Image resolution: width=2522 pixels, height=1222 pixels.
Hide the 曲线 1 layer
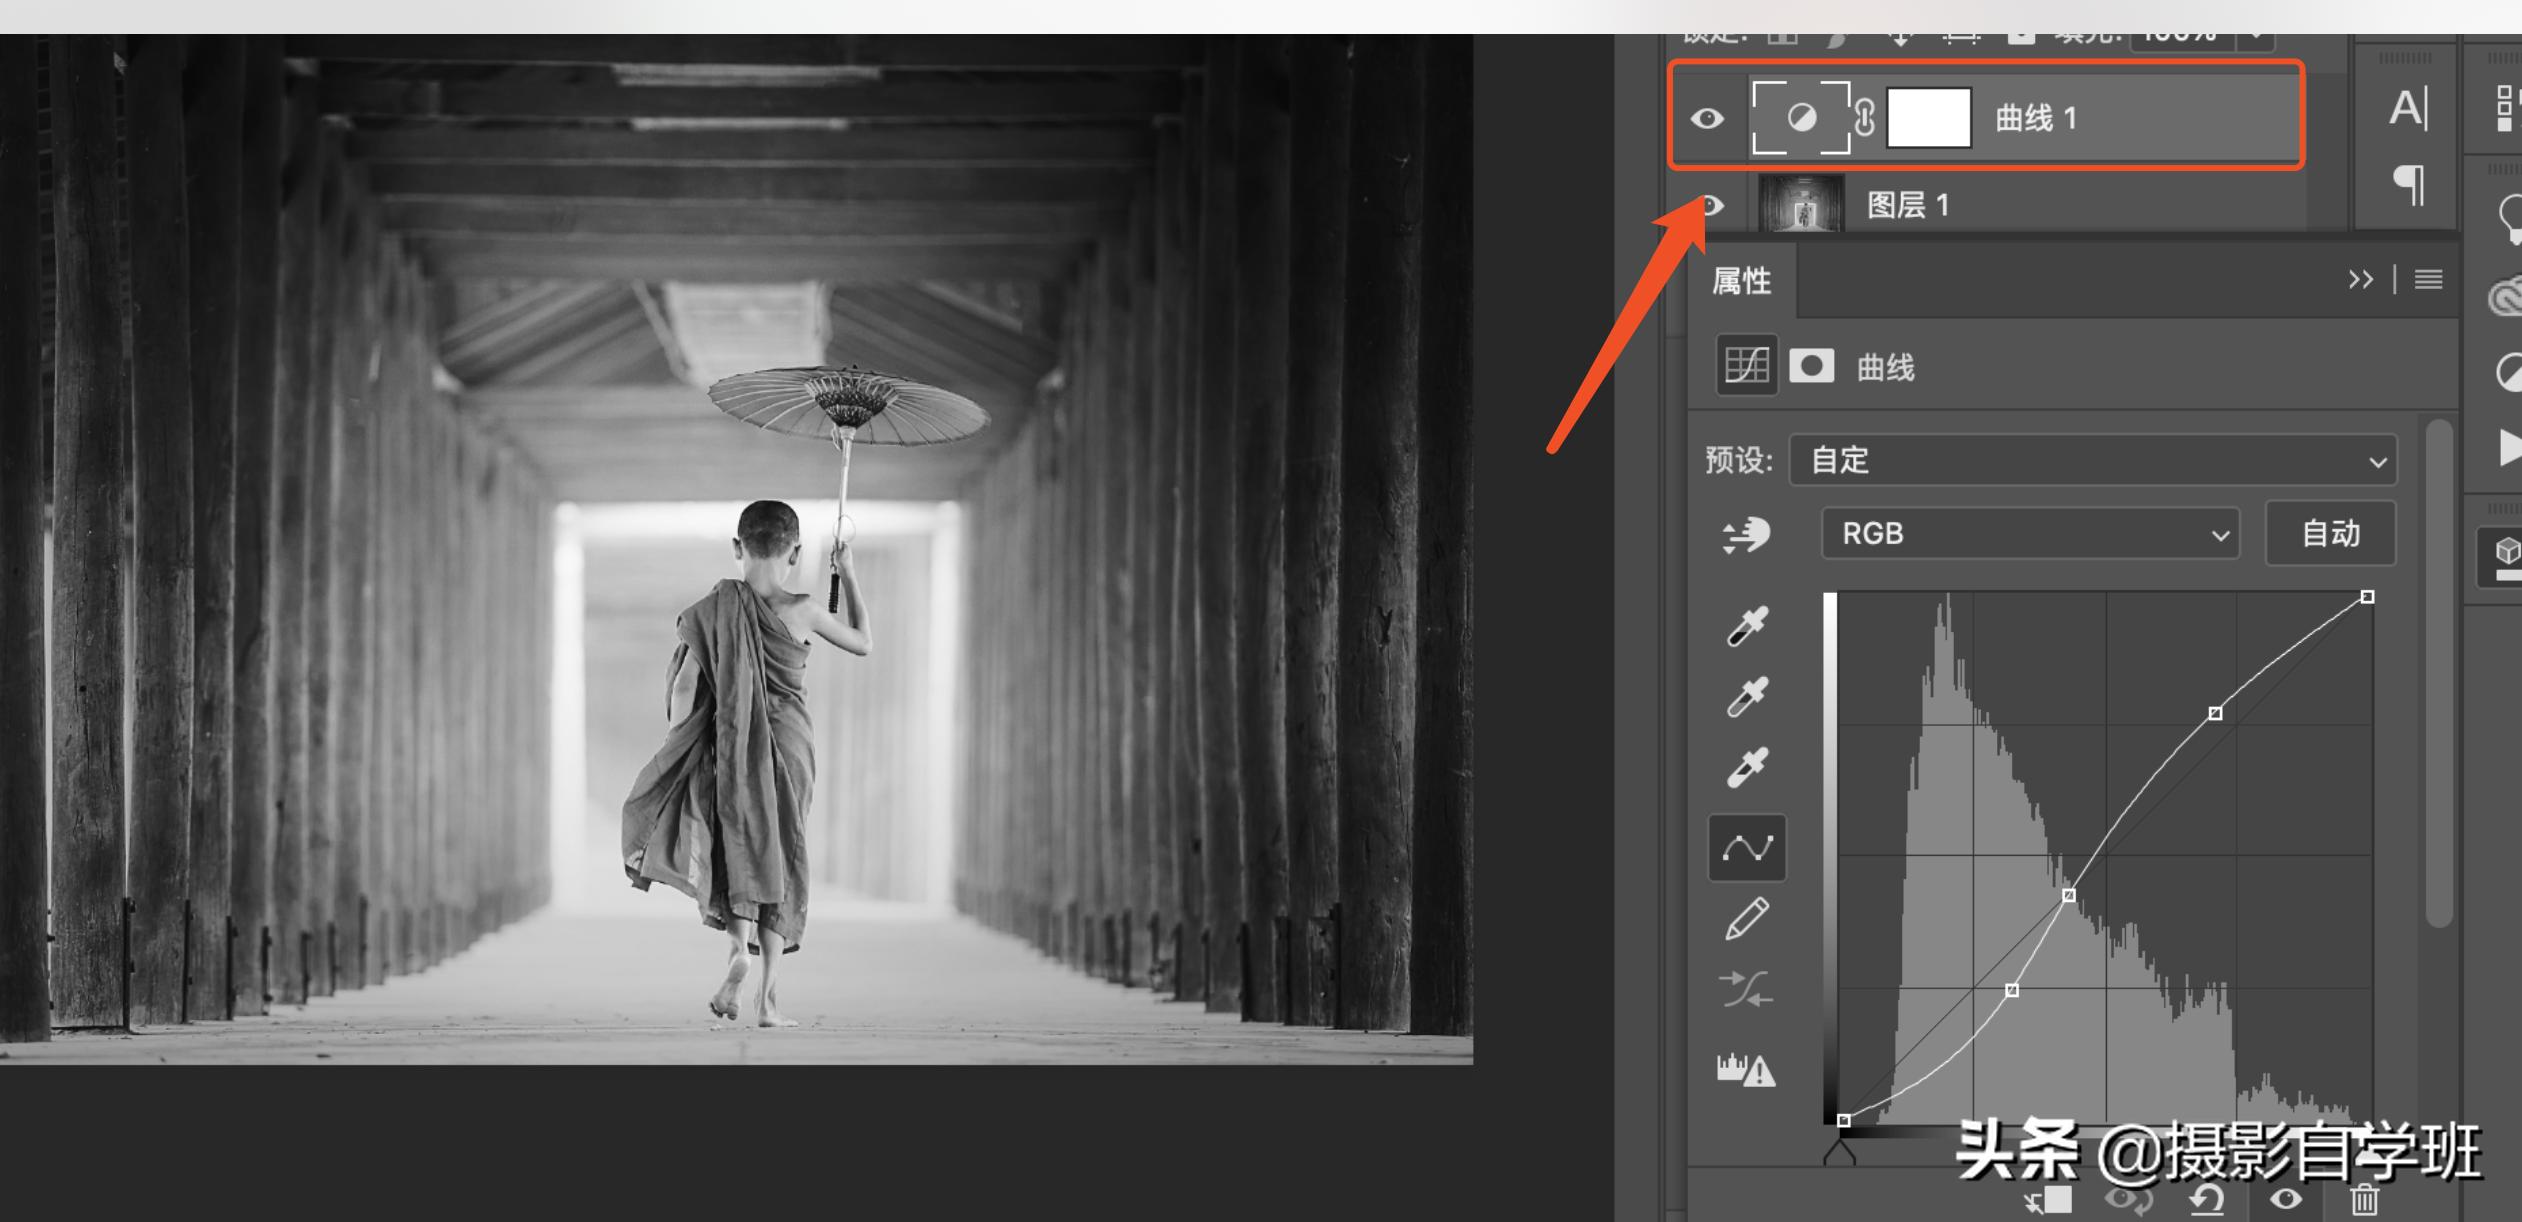point(1707,119)
